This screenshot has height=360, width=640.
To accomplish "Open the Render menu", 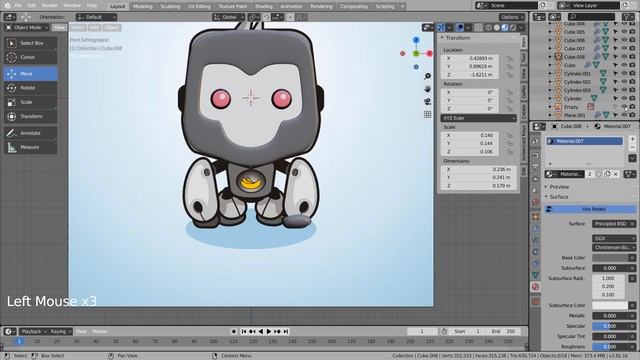I will (x=49, y=6).
